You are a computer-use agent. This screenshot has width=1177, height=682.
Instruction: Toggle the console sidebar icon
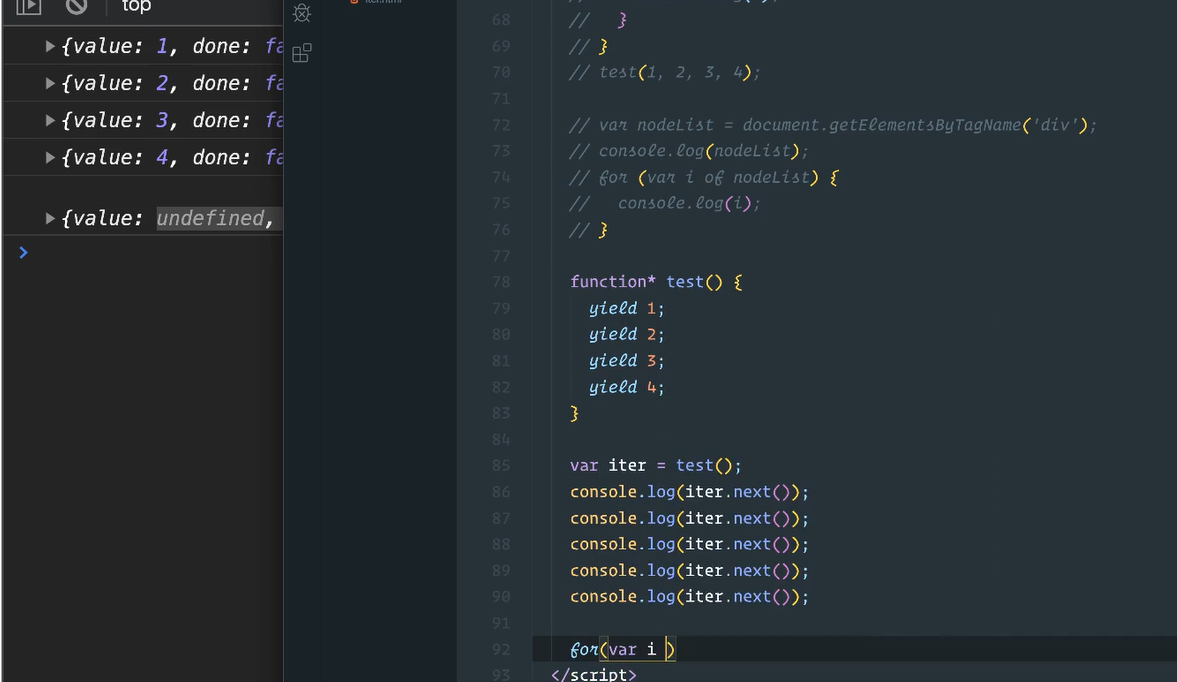[29, 6]
